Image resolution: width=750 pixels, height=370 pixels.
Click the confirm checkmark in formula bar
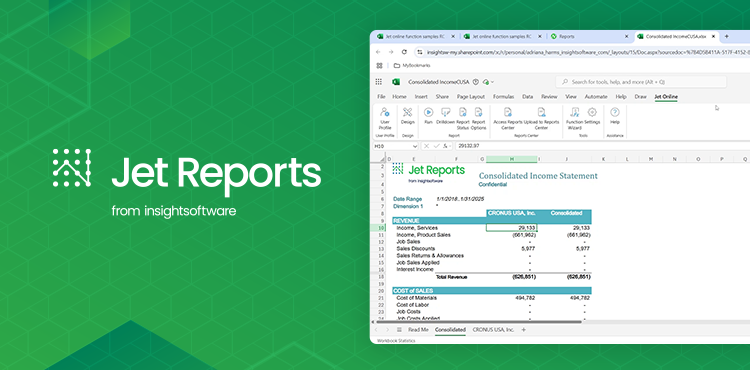point(436,146)
